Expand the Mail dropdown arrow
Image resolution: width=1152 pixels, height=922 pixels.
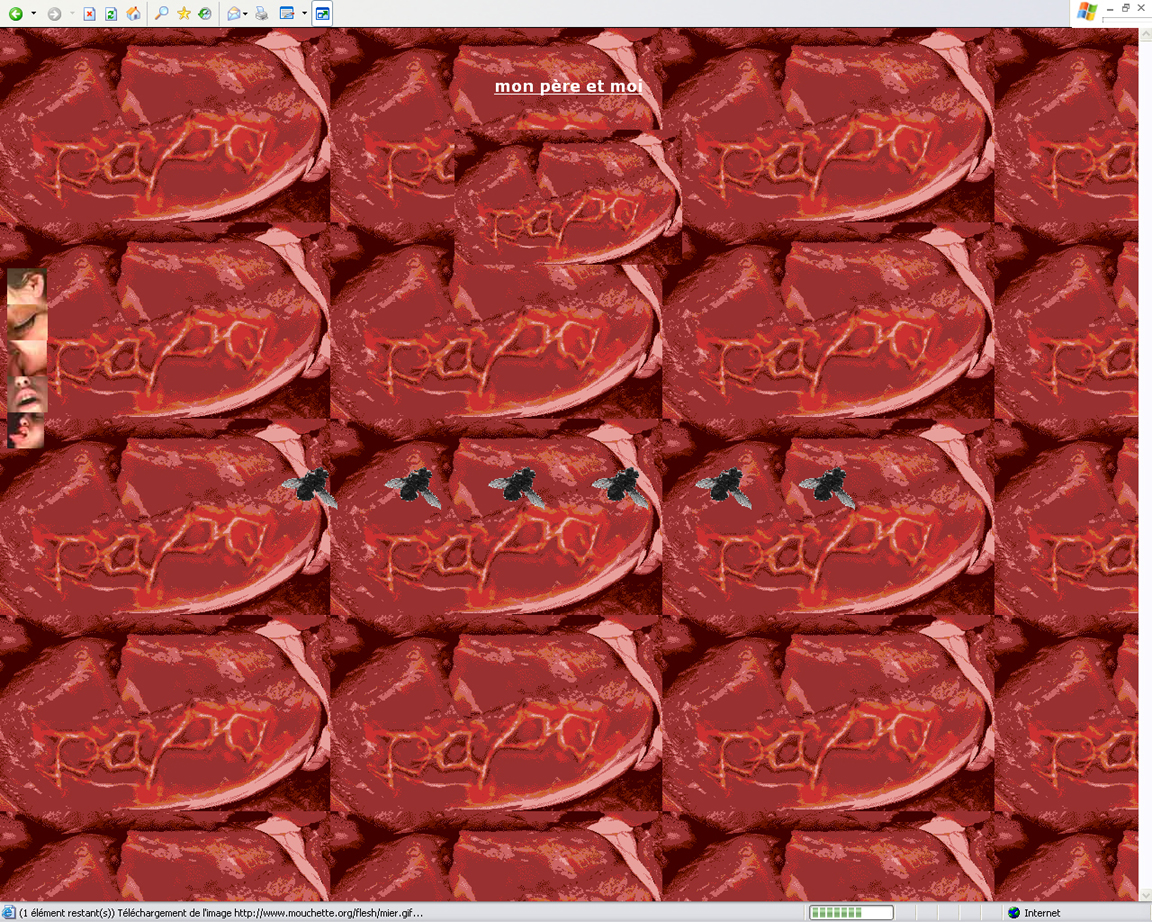pyautogui.click(x=245, y=14)
